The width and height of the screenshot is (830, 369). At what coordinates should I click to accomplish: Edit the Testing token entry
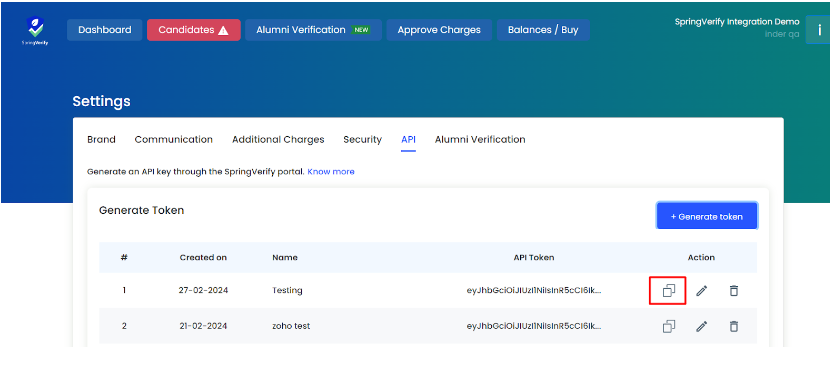point(701,291)
